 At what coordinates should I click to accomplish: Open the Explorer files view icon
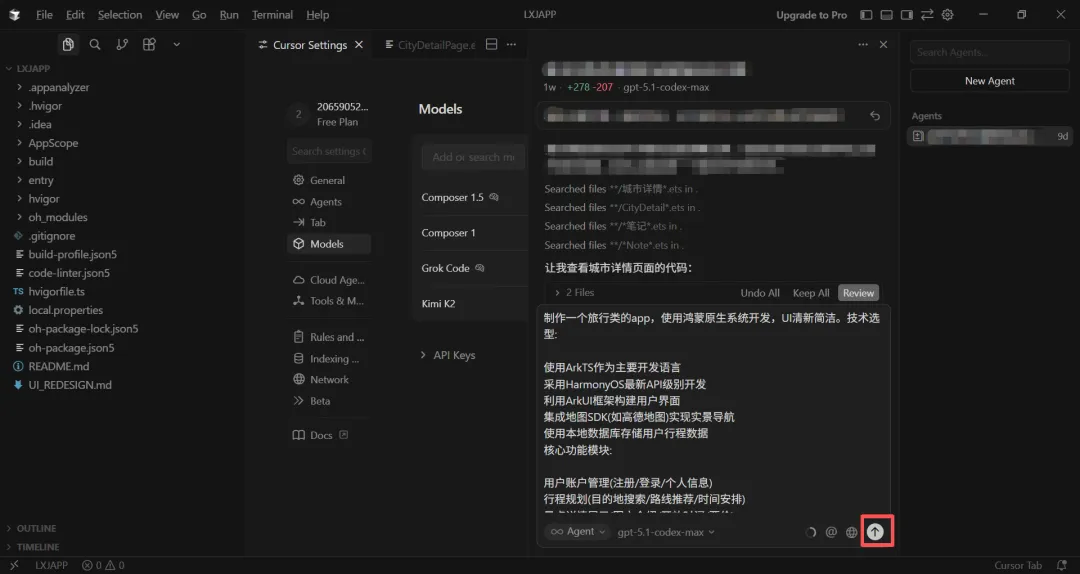pyautogui.click(x=68, y=44)
